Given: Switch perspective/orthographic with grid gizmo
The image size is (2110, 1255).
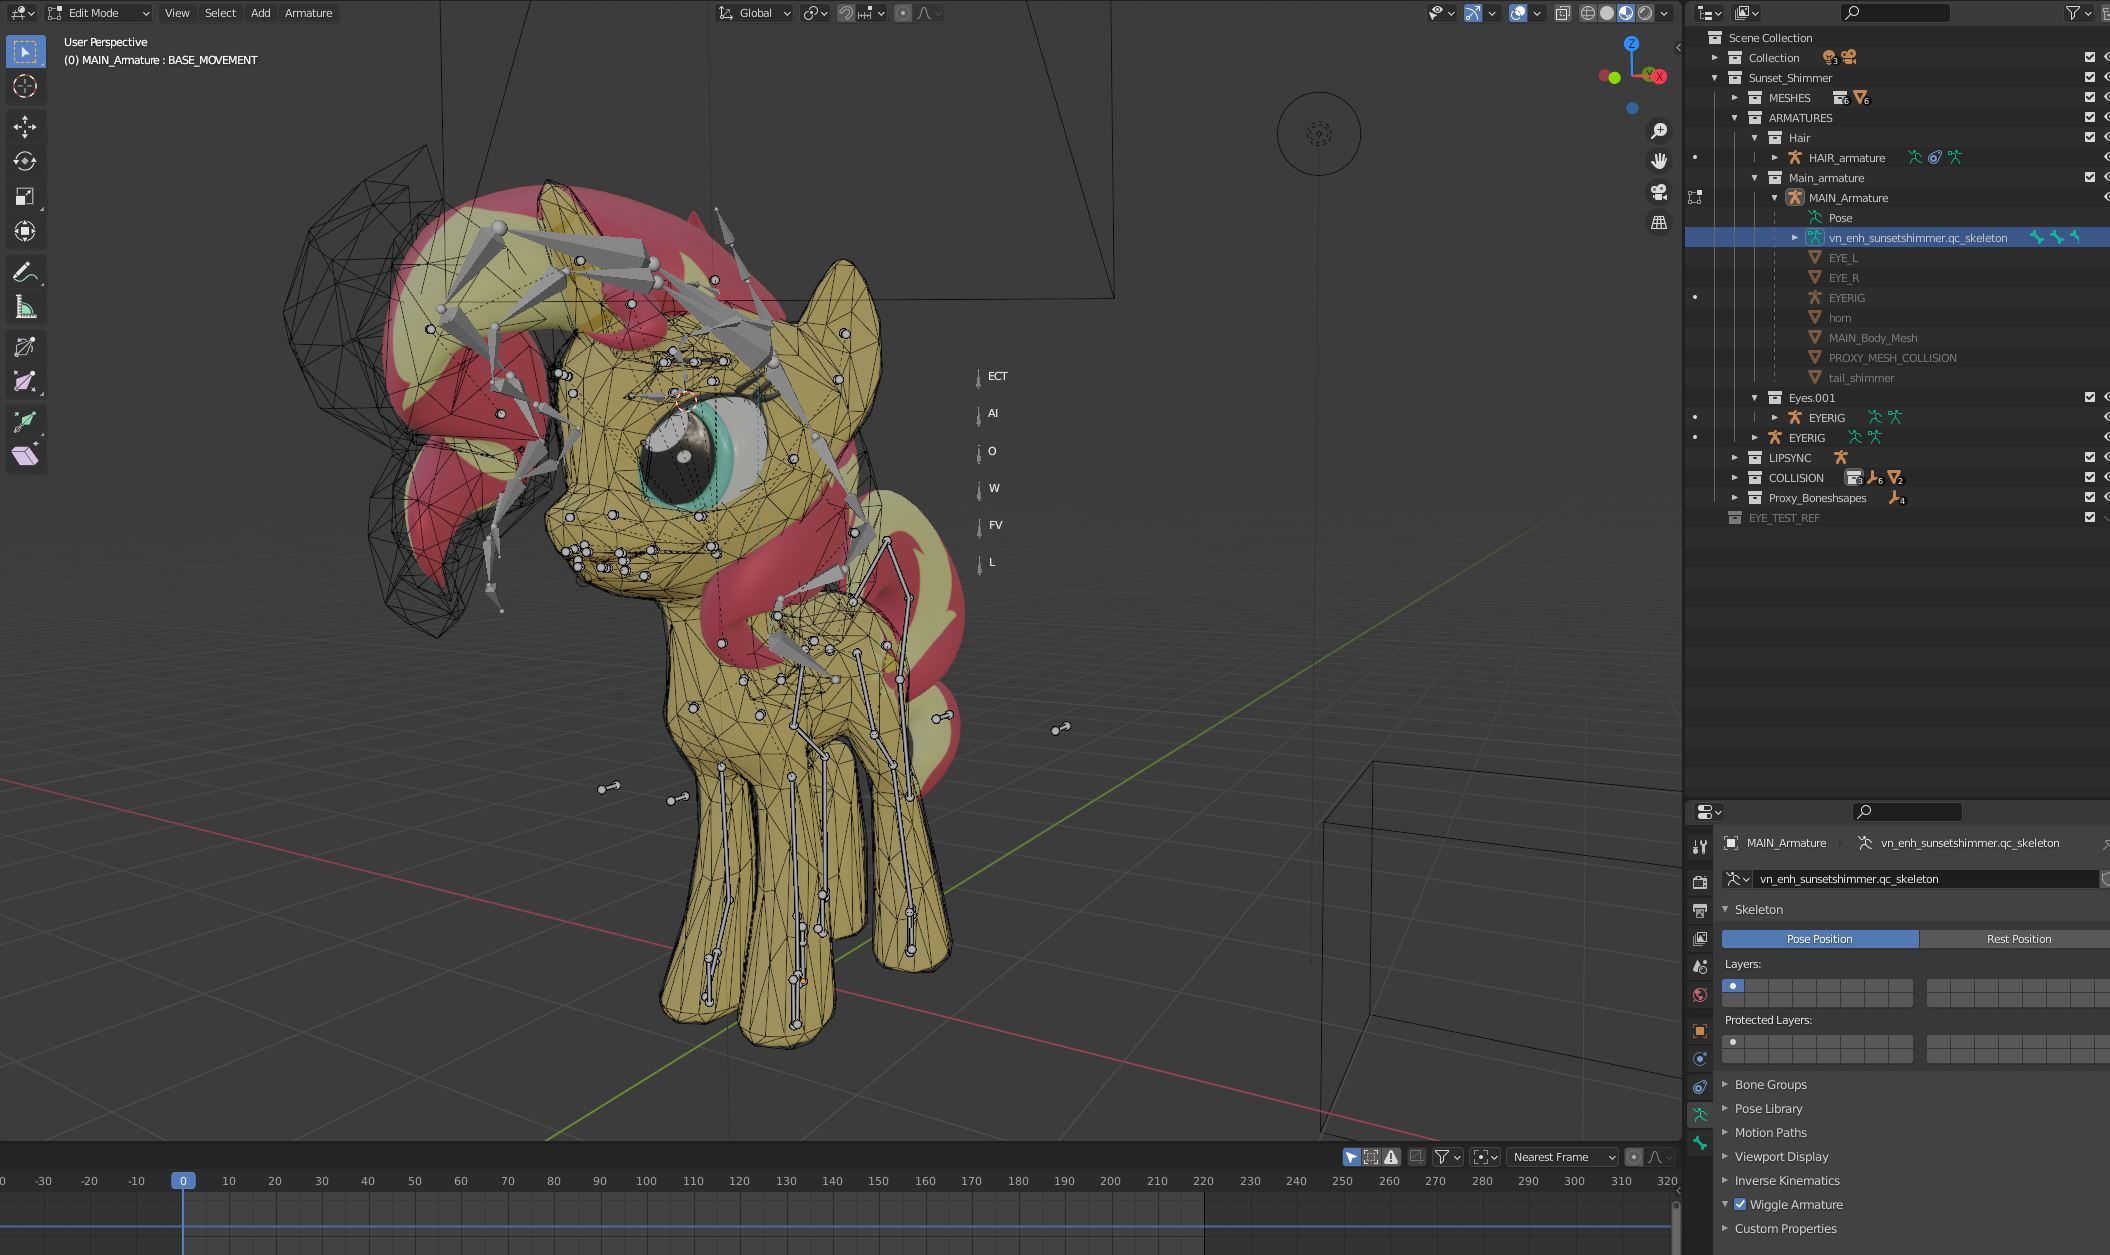Looking at the screenshot, I should 1659,222.
